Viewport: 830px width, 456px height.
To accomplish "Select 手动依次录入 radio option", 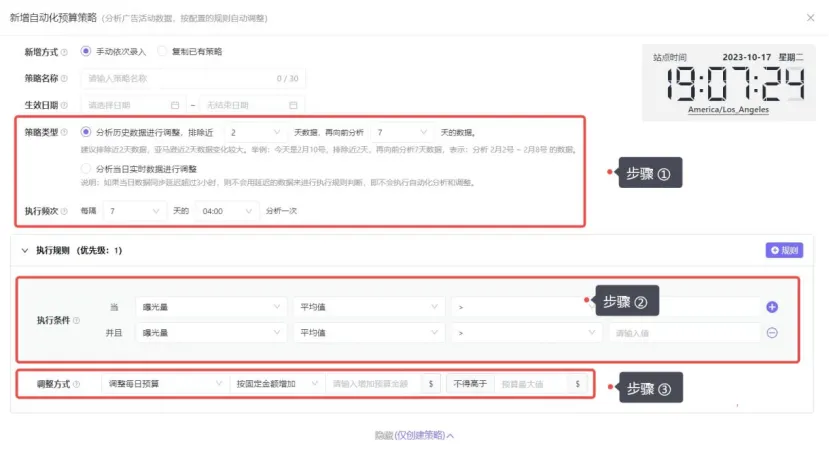I will point(85,51).
